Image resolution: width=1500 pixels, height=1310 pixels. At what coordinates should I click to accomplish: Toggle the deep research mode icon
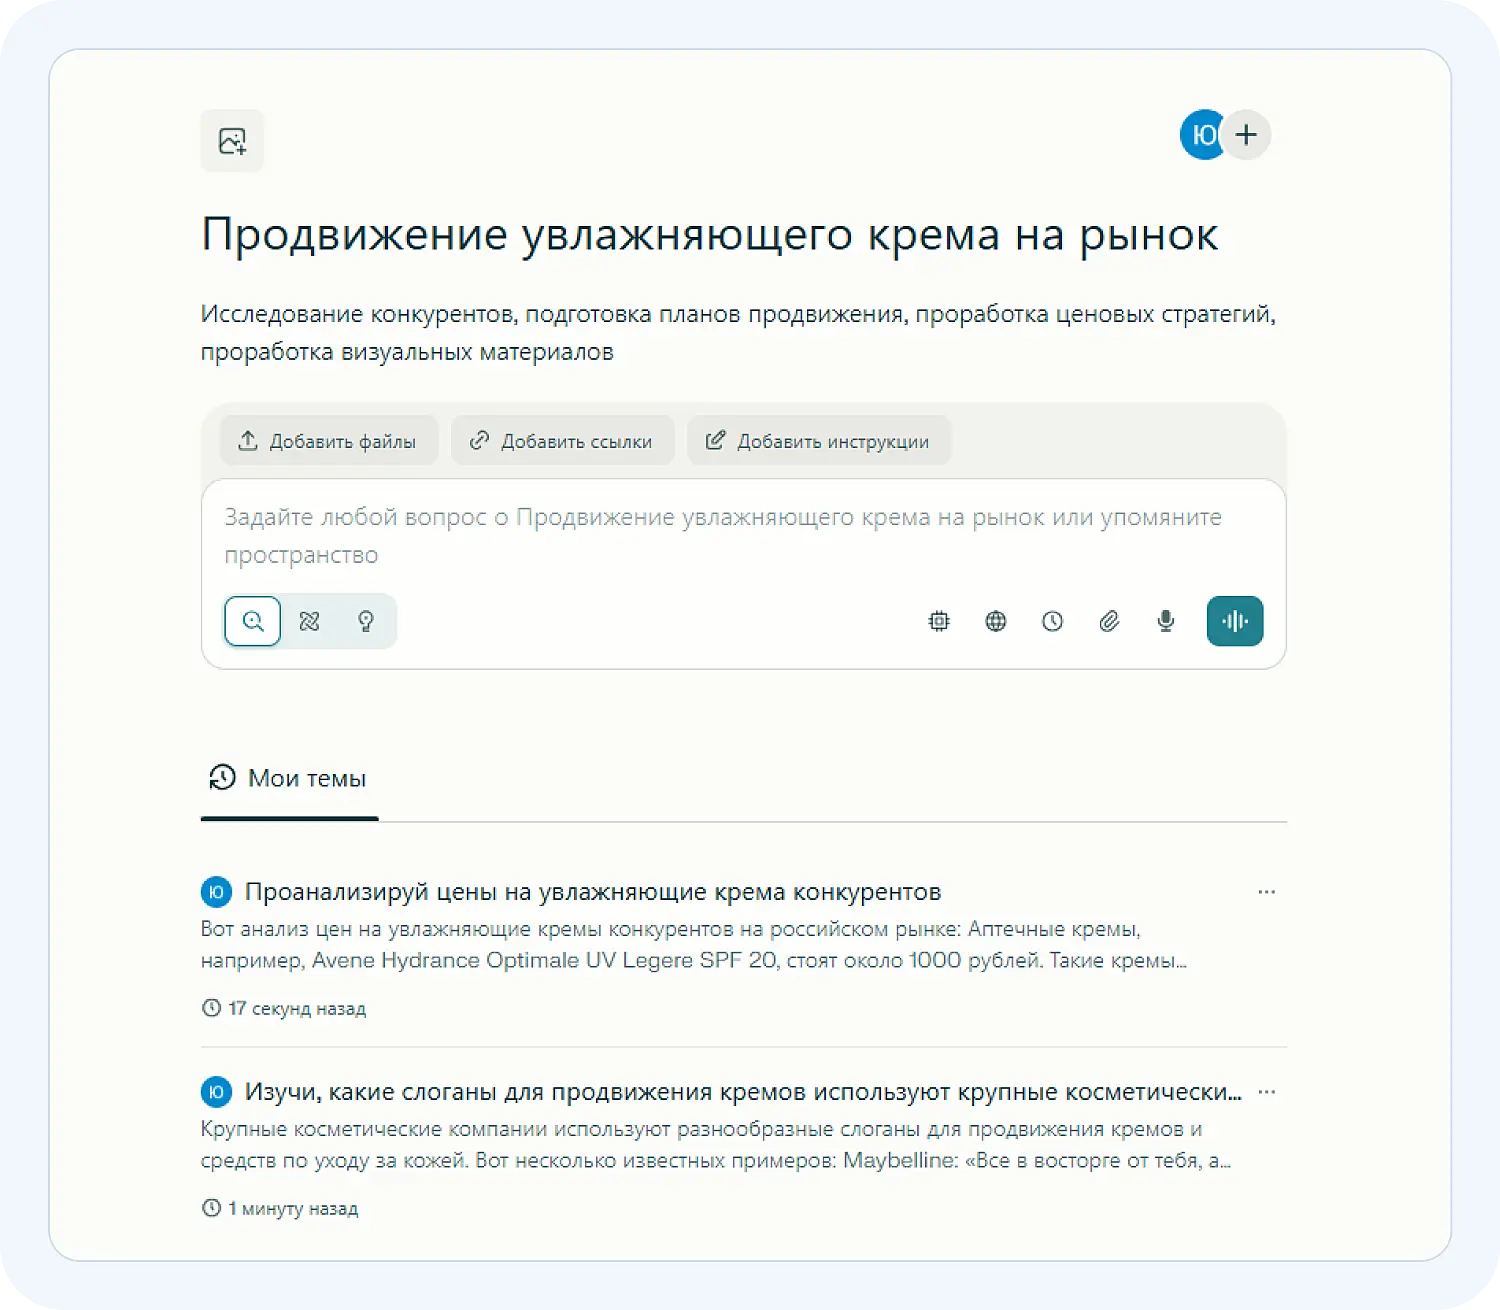point(309,621)
